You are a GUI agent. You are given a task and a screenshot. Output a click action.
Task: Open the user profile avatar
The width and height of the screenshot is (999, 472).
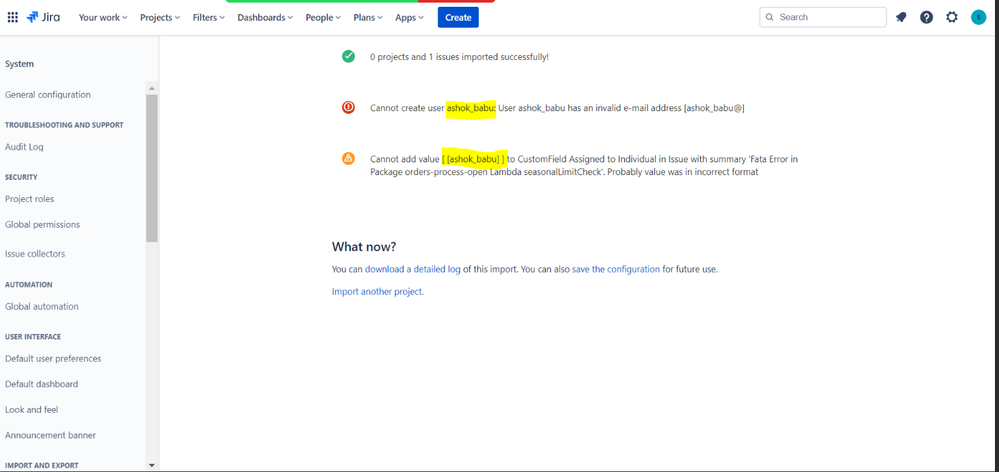[x=978, y=17]
